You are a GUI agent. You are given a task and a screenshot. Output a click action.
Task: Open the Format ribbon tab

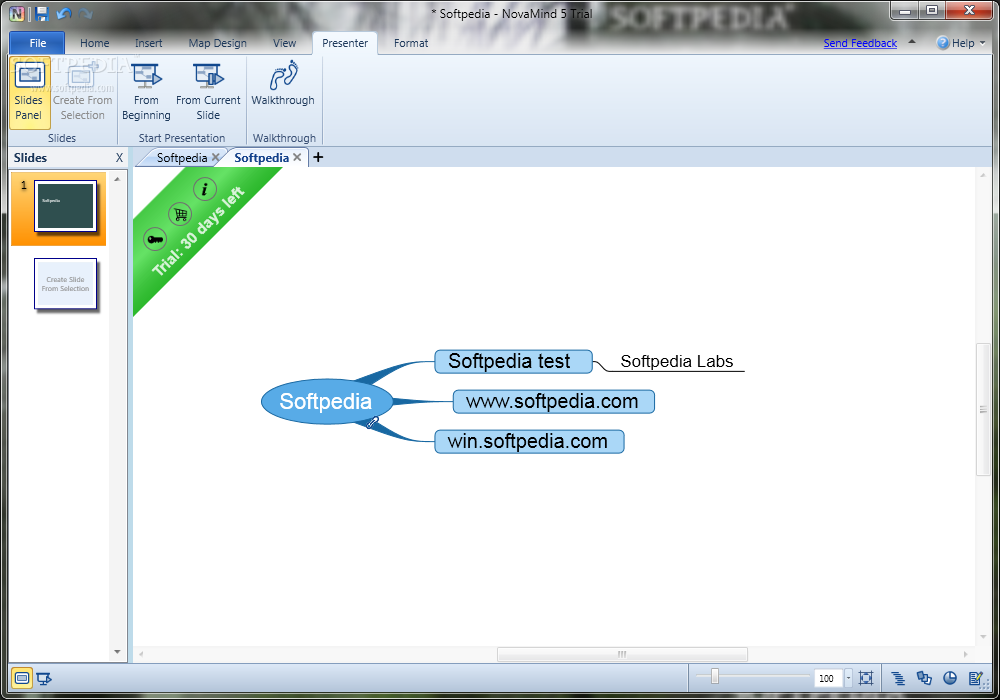click(411, 43)
